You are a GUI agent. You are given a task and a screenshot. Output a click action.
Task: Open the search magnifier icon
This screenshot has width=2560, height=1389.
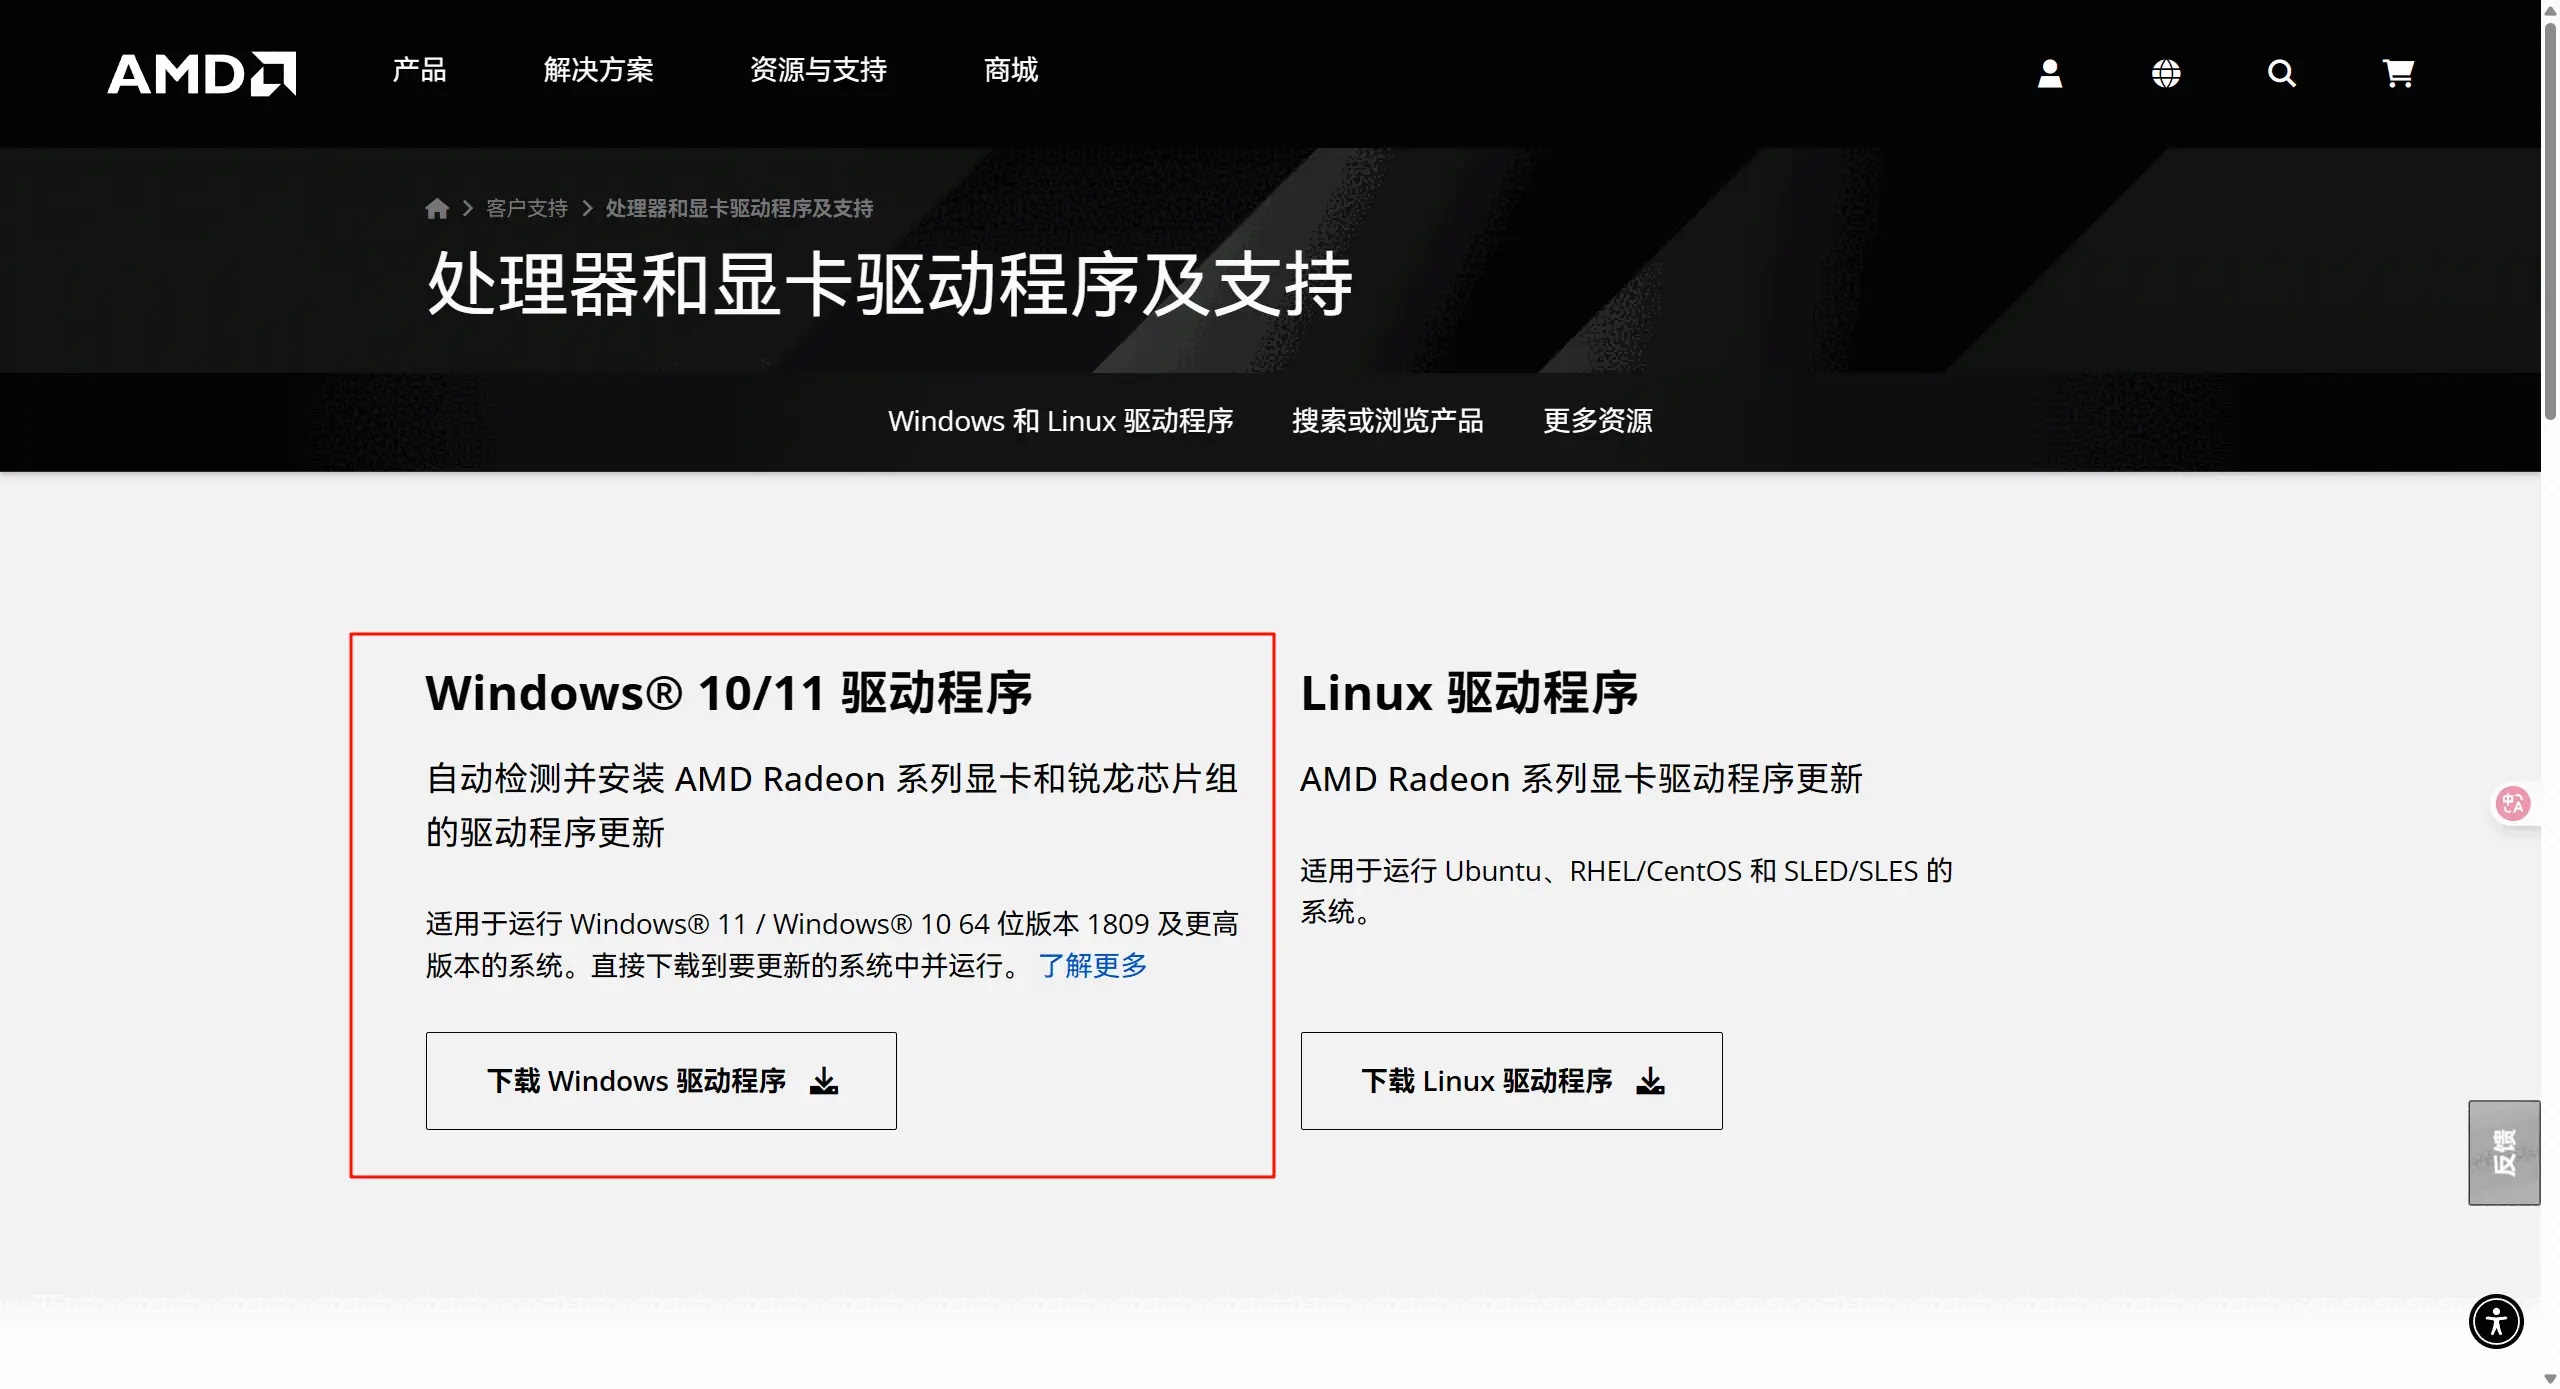coord(2282,73)
